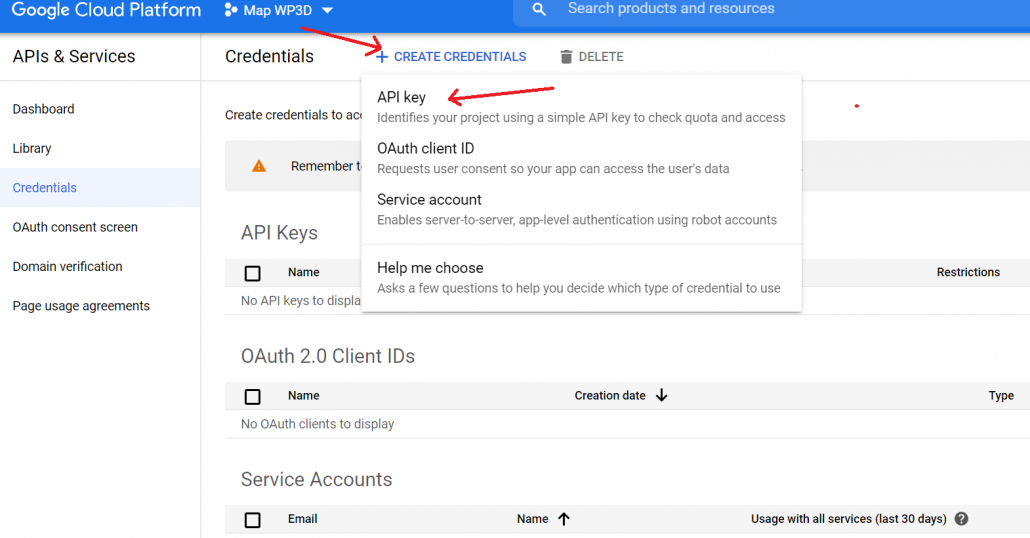Click the API Keys section heading
Screen dimensions: 1030x538
[279, 233]
